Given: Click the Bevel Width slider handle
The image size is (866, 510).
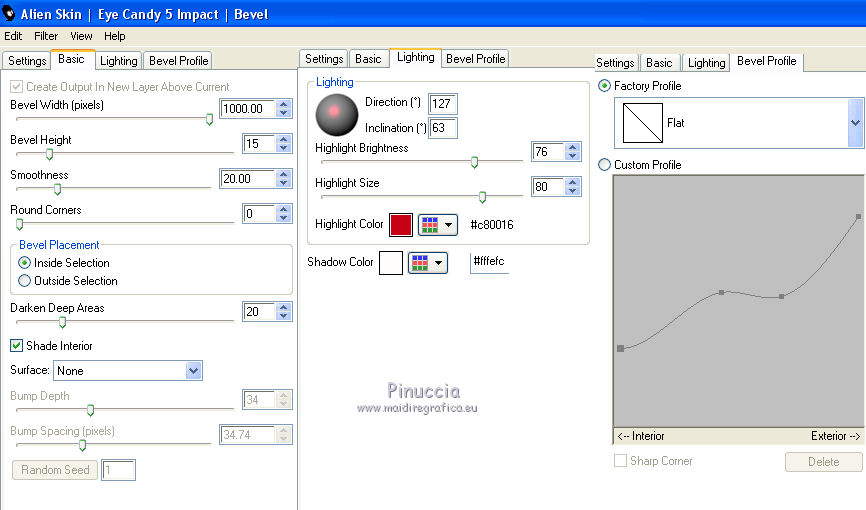Looking at the screenshot, I should point(209,119).
